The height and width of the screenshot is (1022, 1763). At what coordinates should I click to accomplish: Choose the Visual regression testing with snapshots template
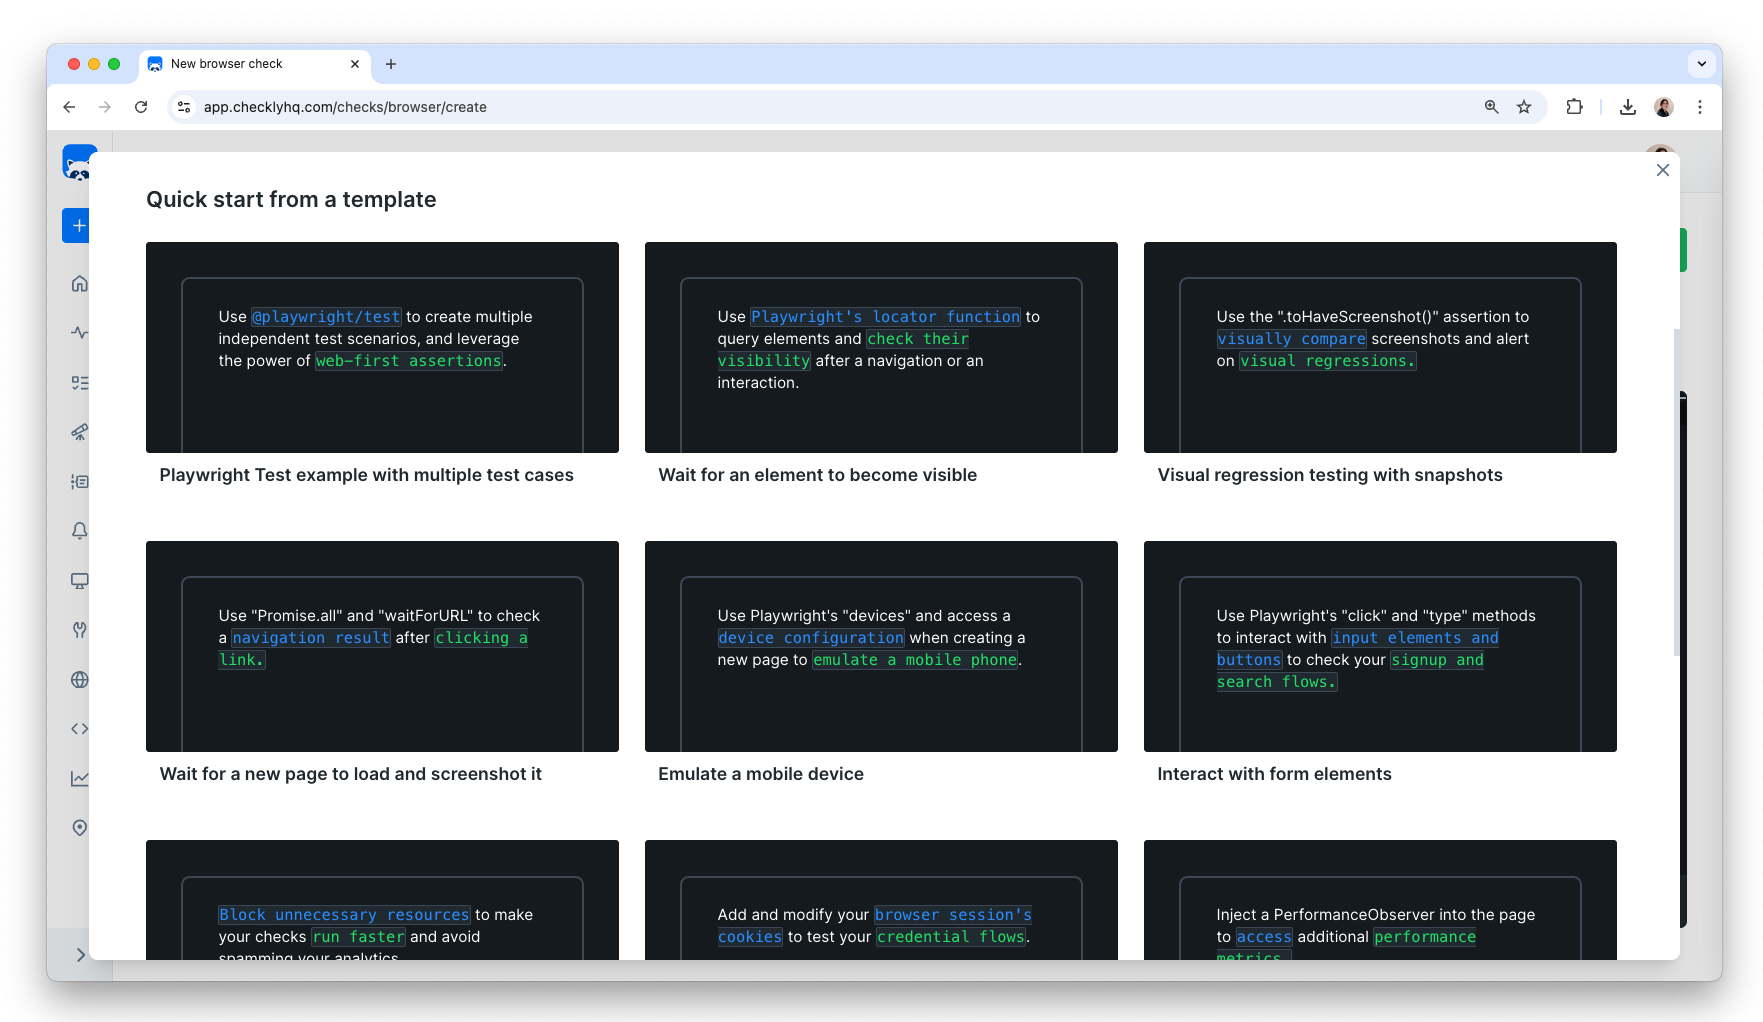click(1380, 347)
